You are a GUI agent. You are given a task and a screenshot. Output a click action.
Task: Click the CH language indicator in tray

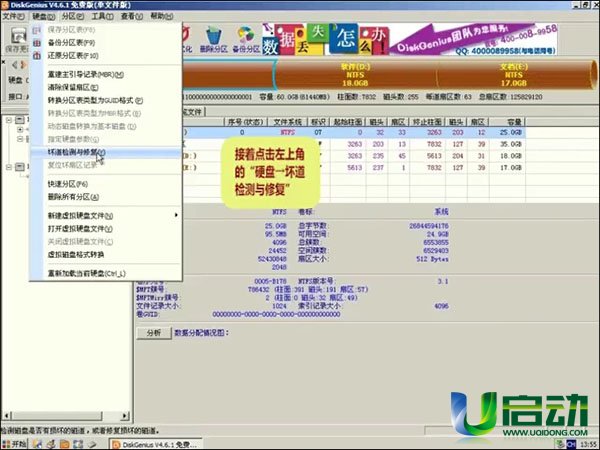click(571, 444)
